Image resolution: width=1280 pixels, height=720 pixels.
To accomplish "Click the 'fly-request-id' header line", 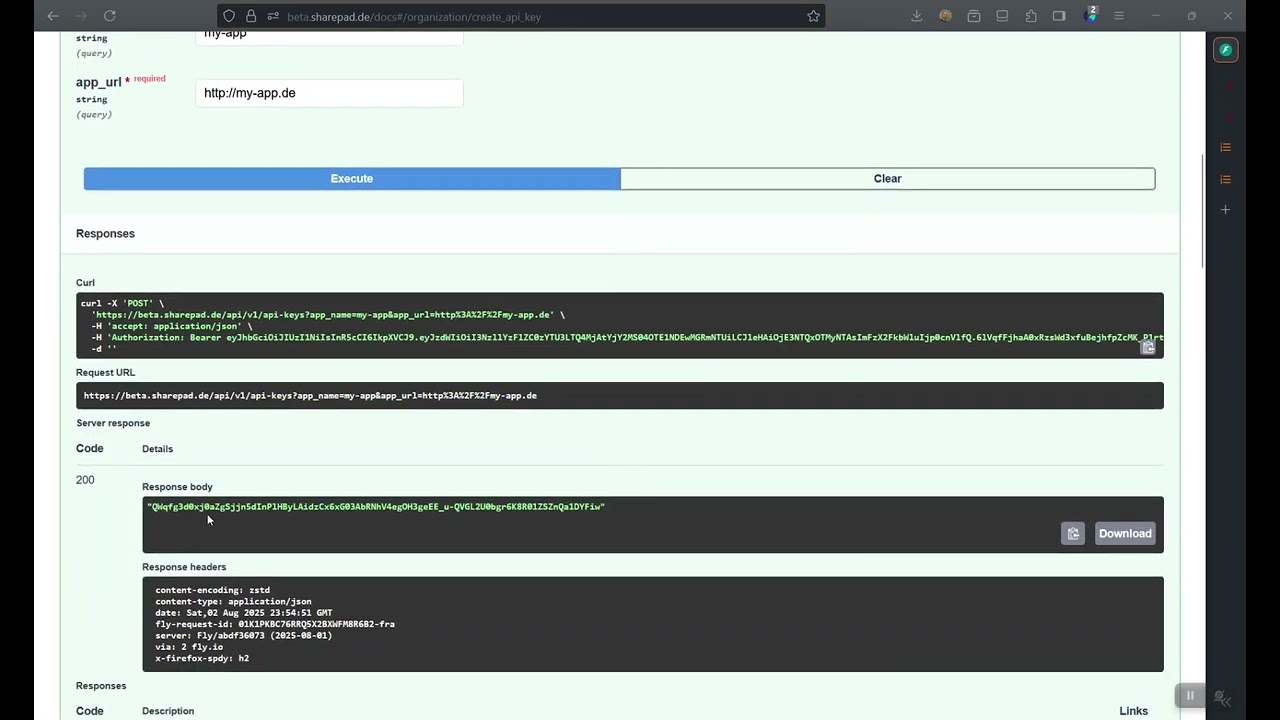I will click(275, 624).
